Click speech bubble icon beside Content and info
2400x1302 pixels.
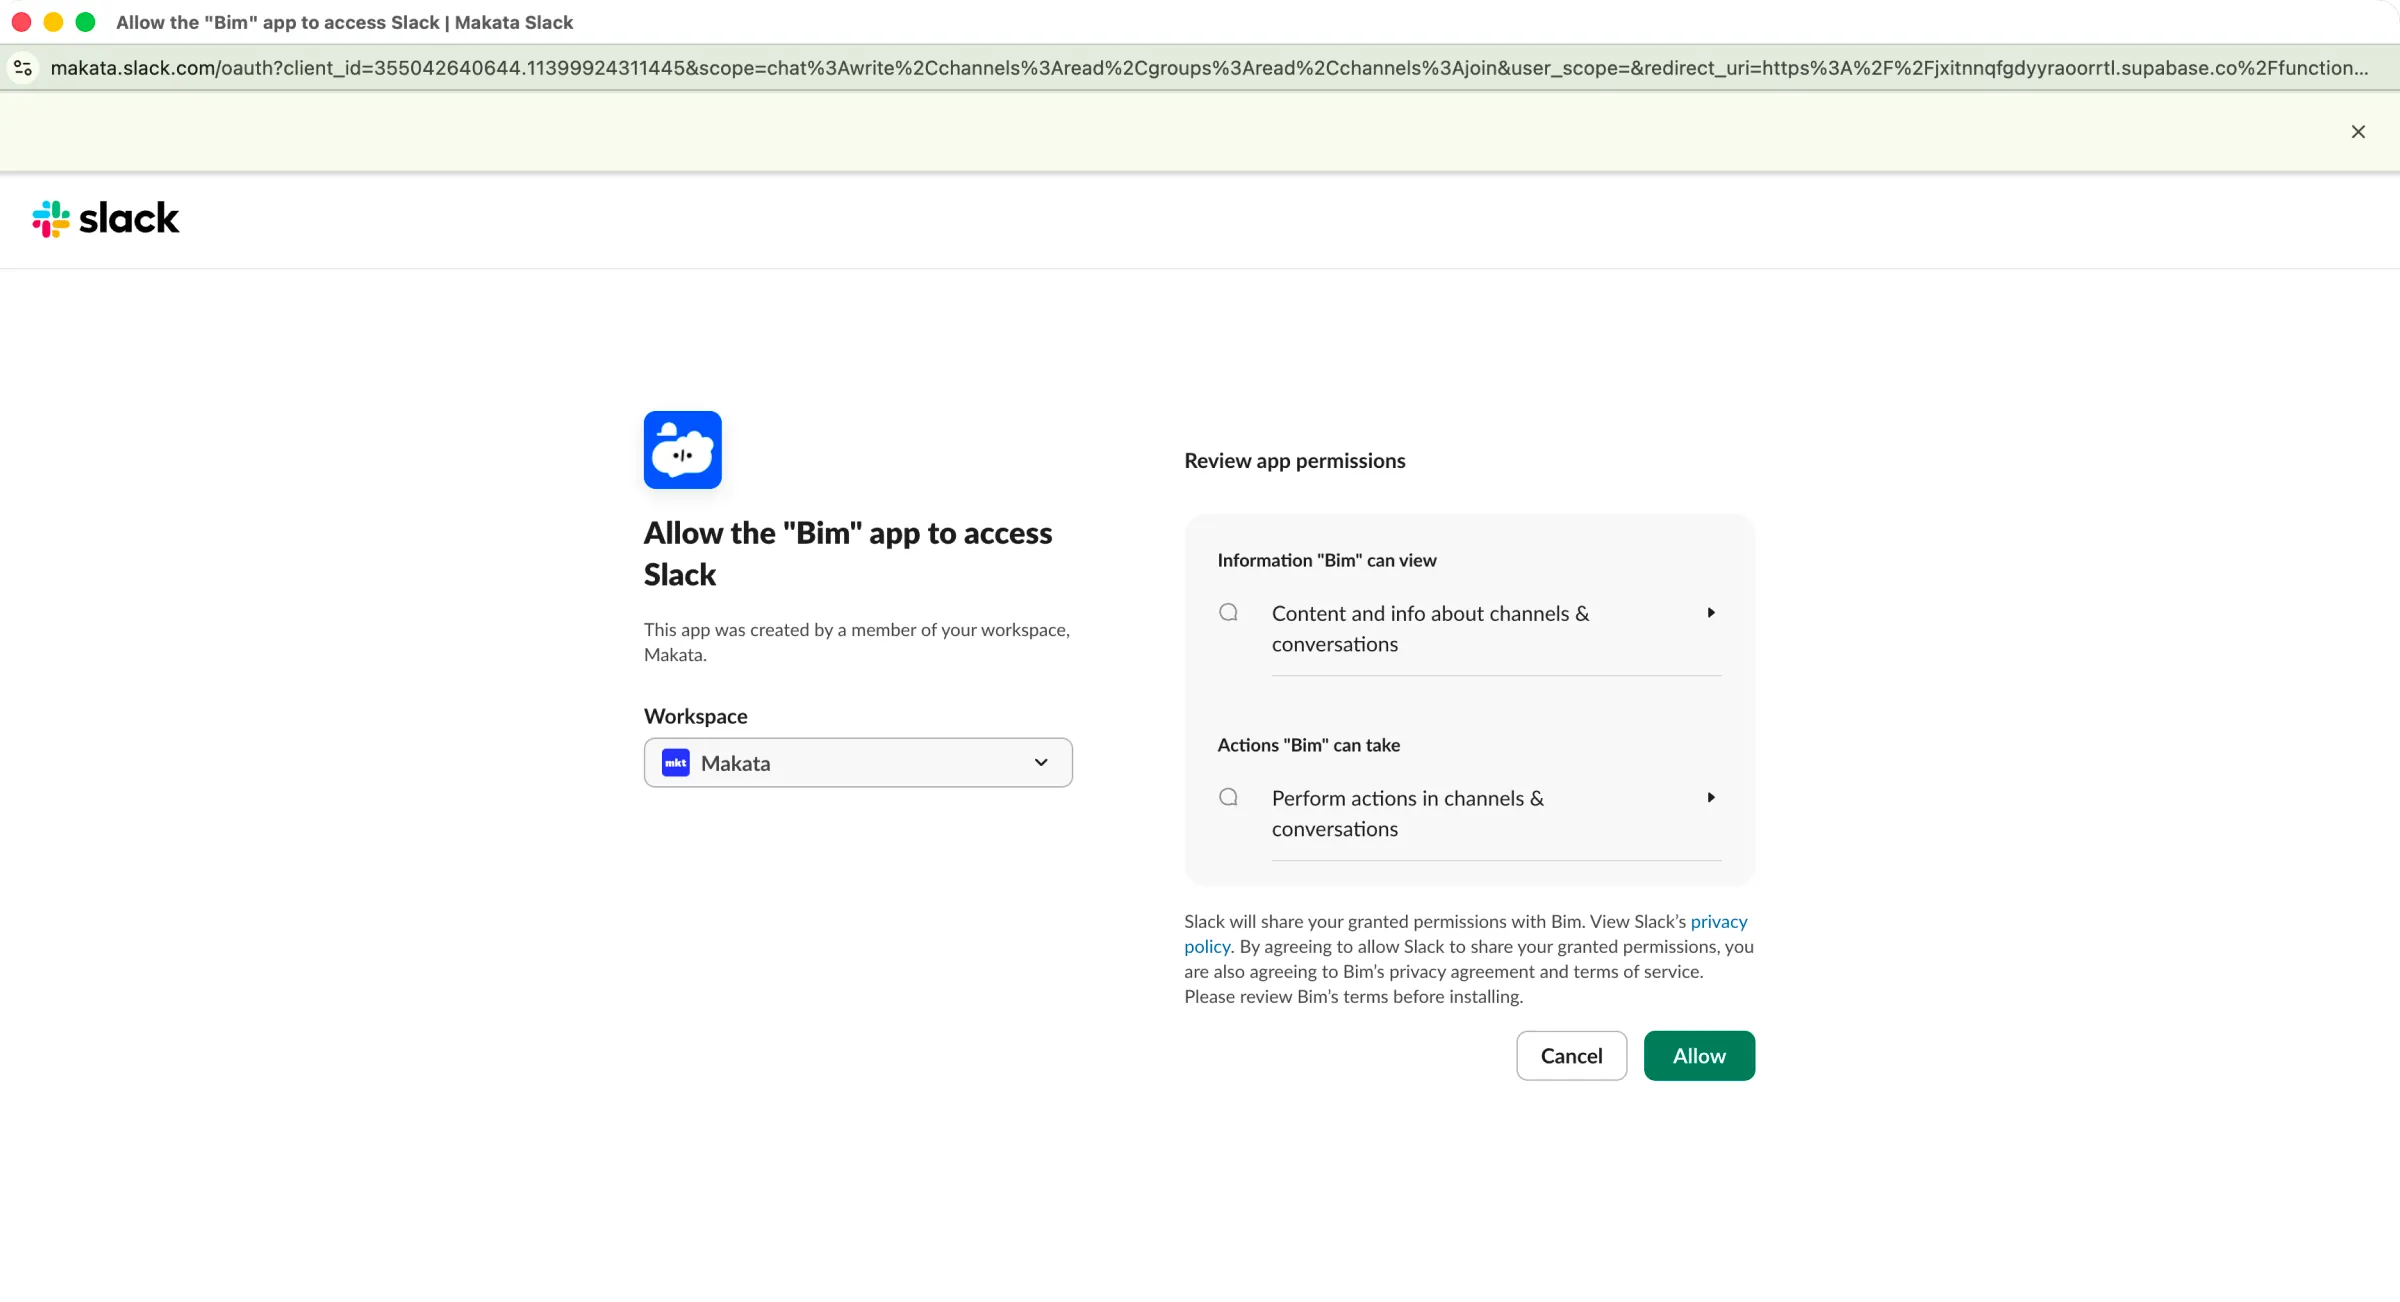tap(1228, 613)
